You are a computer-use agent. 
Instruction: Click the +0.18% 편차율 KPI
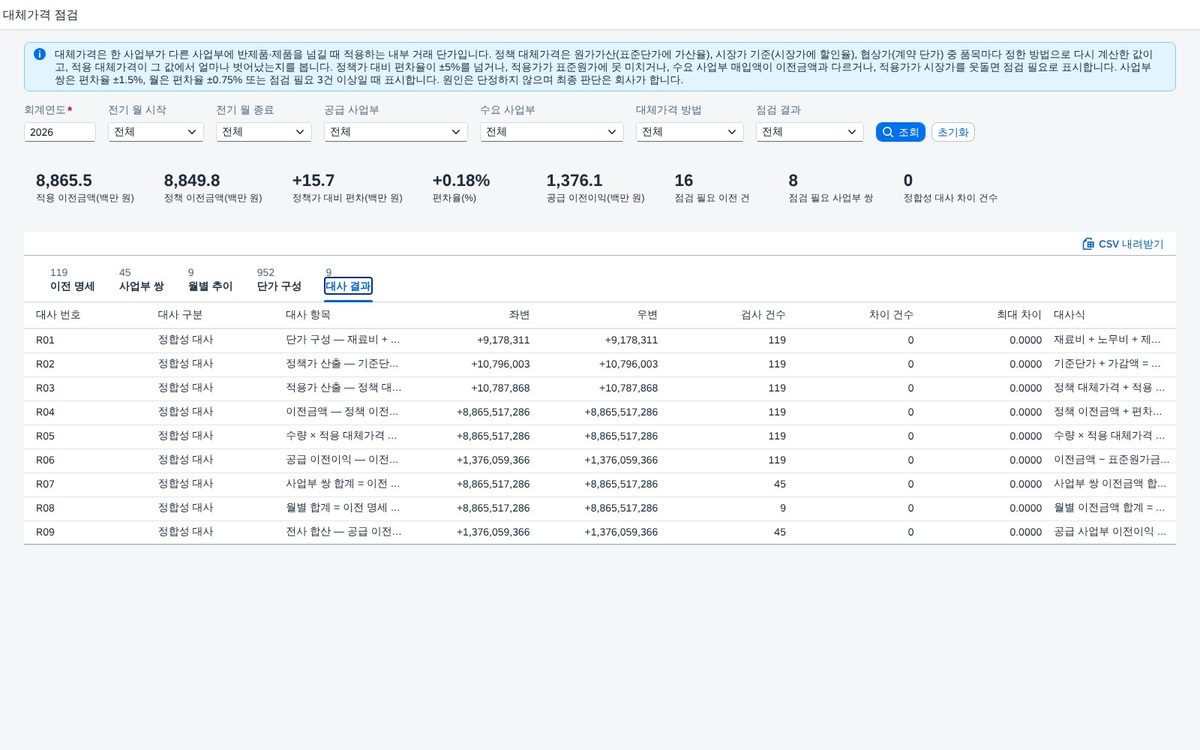click(x=461, y=188)
